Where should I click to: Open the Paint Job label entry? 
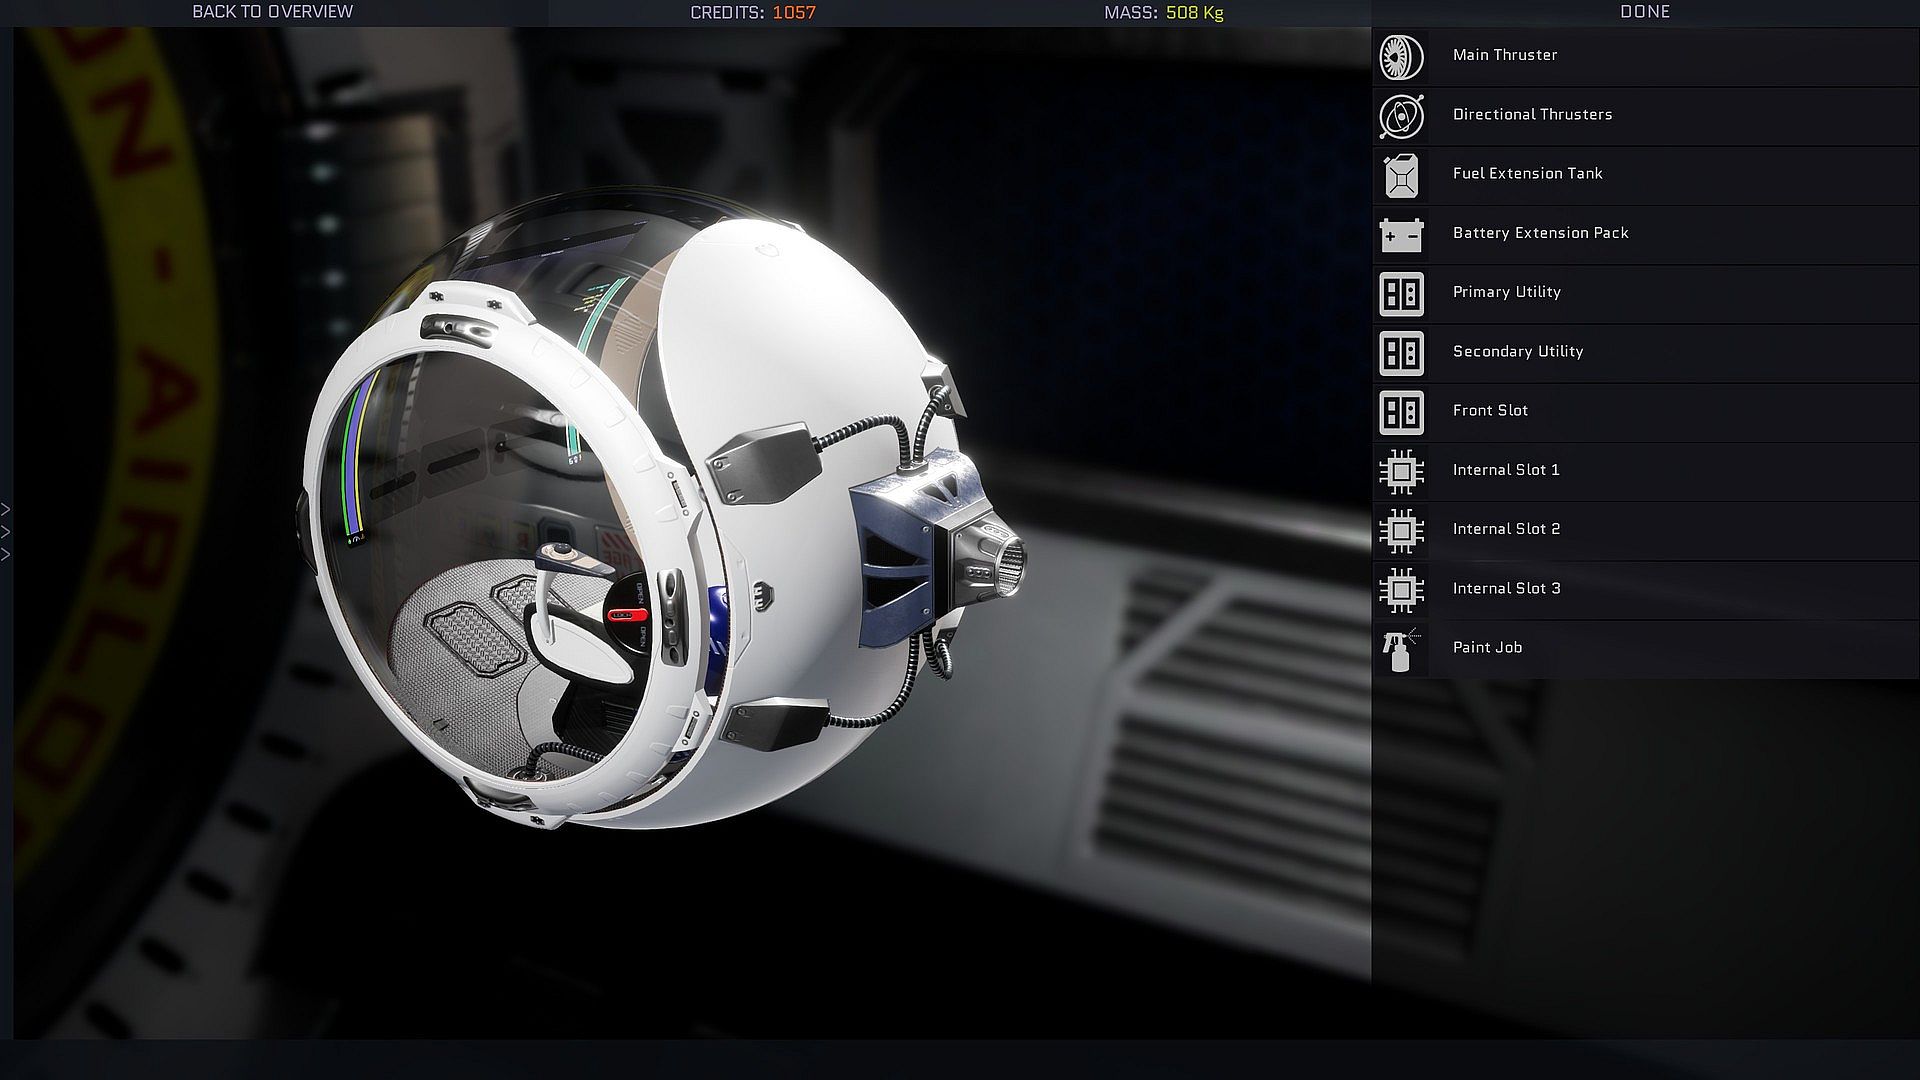(x=1487, y=647)
